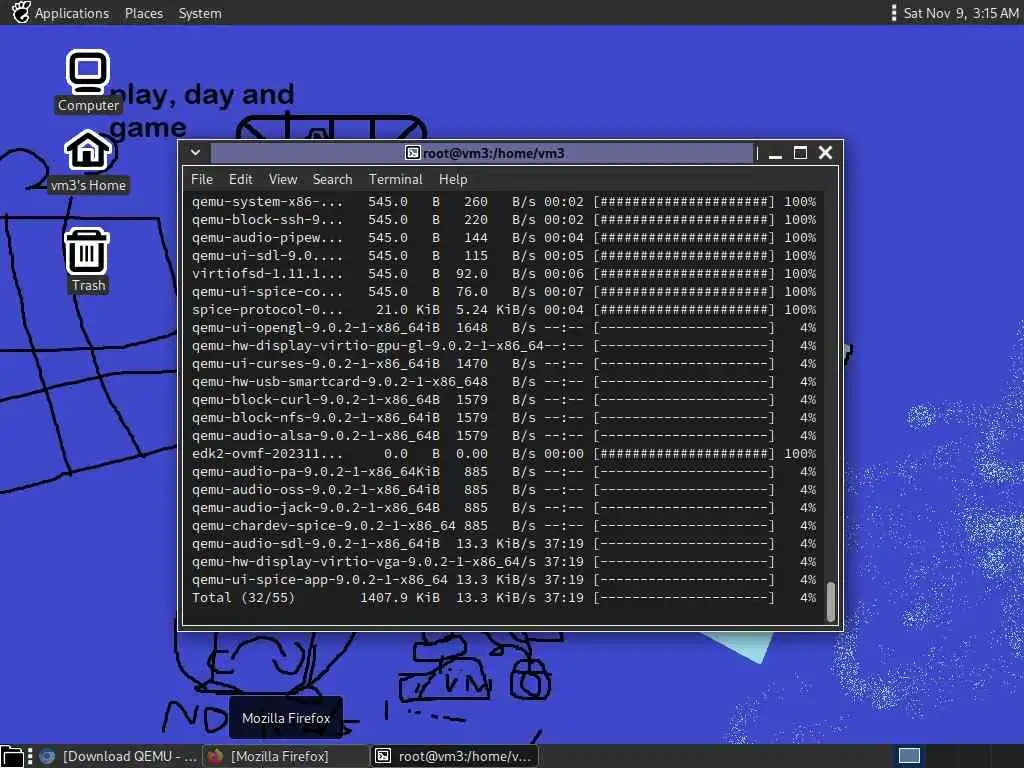
Task: Click the 'qemu-ui-spice-co...' row
Action: [504, 292]
